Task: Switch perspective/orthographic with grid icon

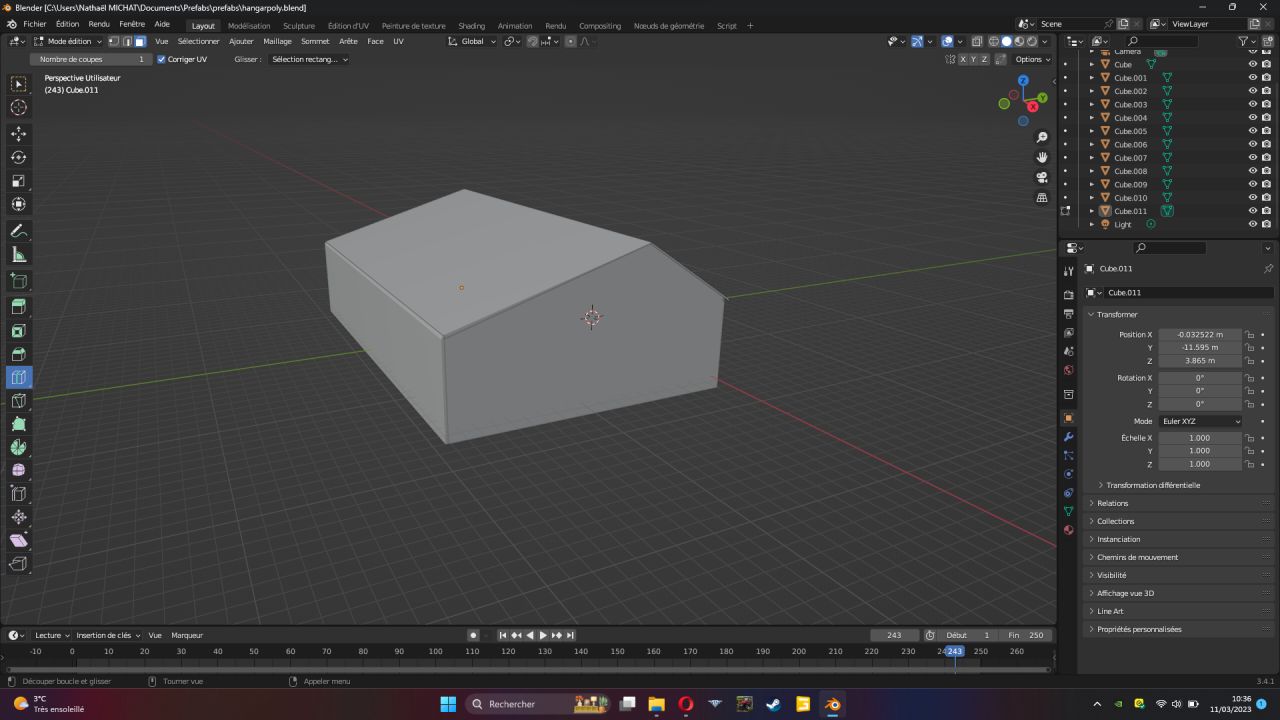Action: pos(1042,197)
